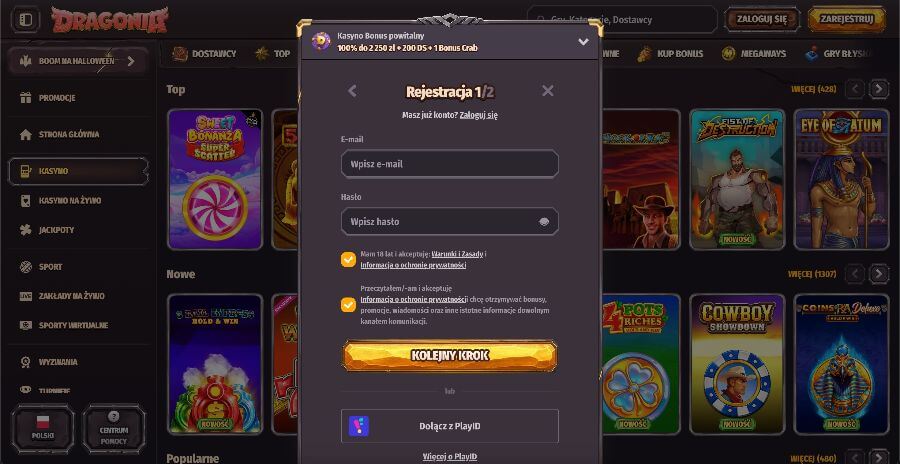Uncheck the bonuses and promotions consent checkbox
900x464 pixels.
tap(348, 304)
